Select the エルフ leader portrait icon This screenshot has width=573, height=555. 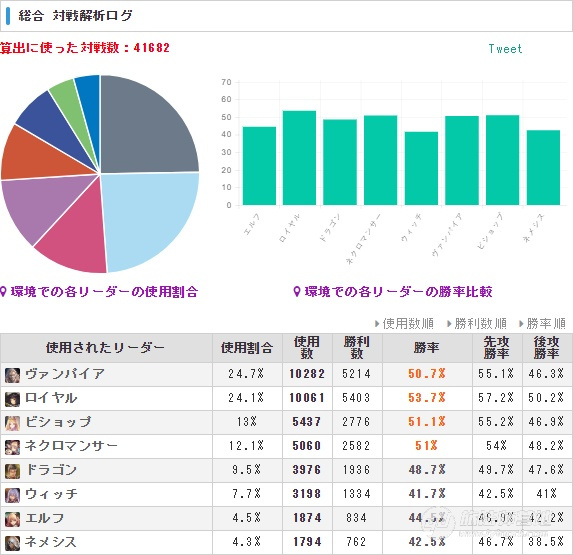(x=12, y=519)
